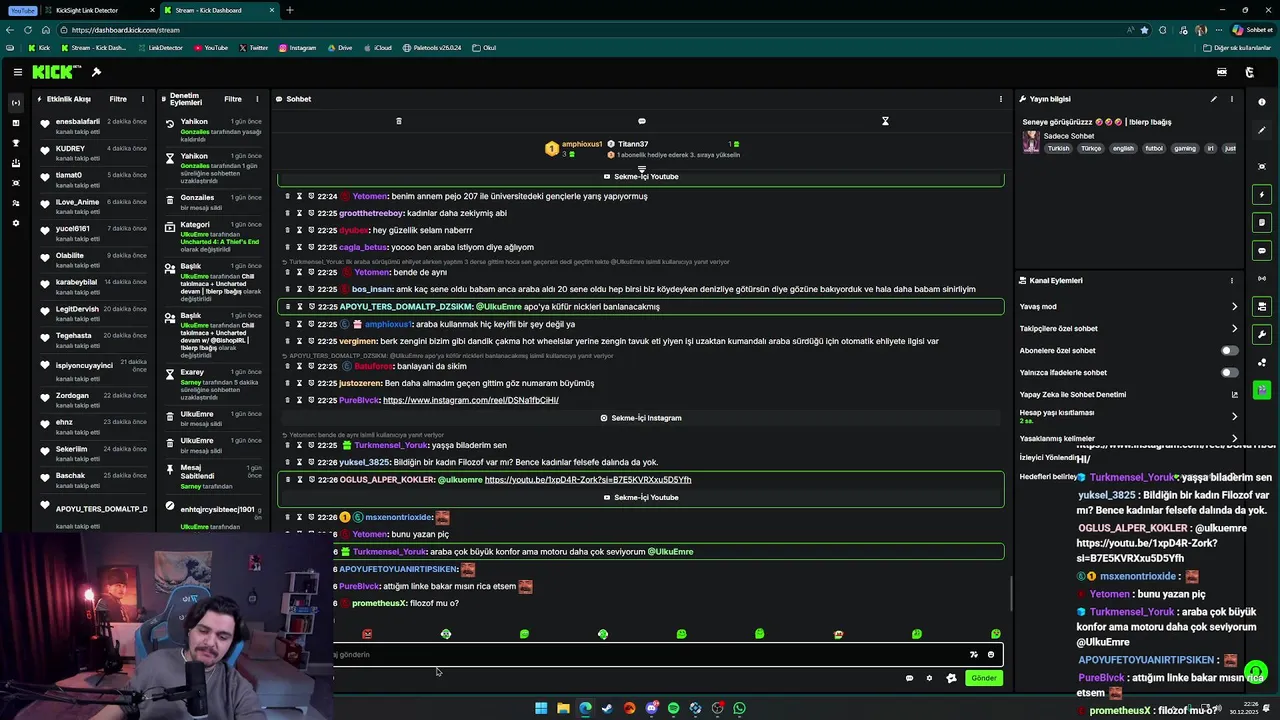Open the youtu.be link from OGLUS_ALPER_KOKLER
The image size is (1280, 720).
[588, 480]
